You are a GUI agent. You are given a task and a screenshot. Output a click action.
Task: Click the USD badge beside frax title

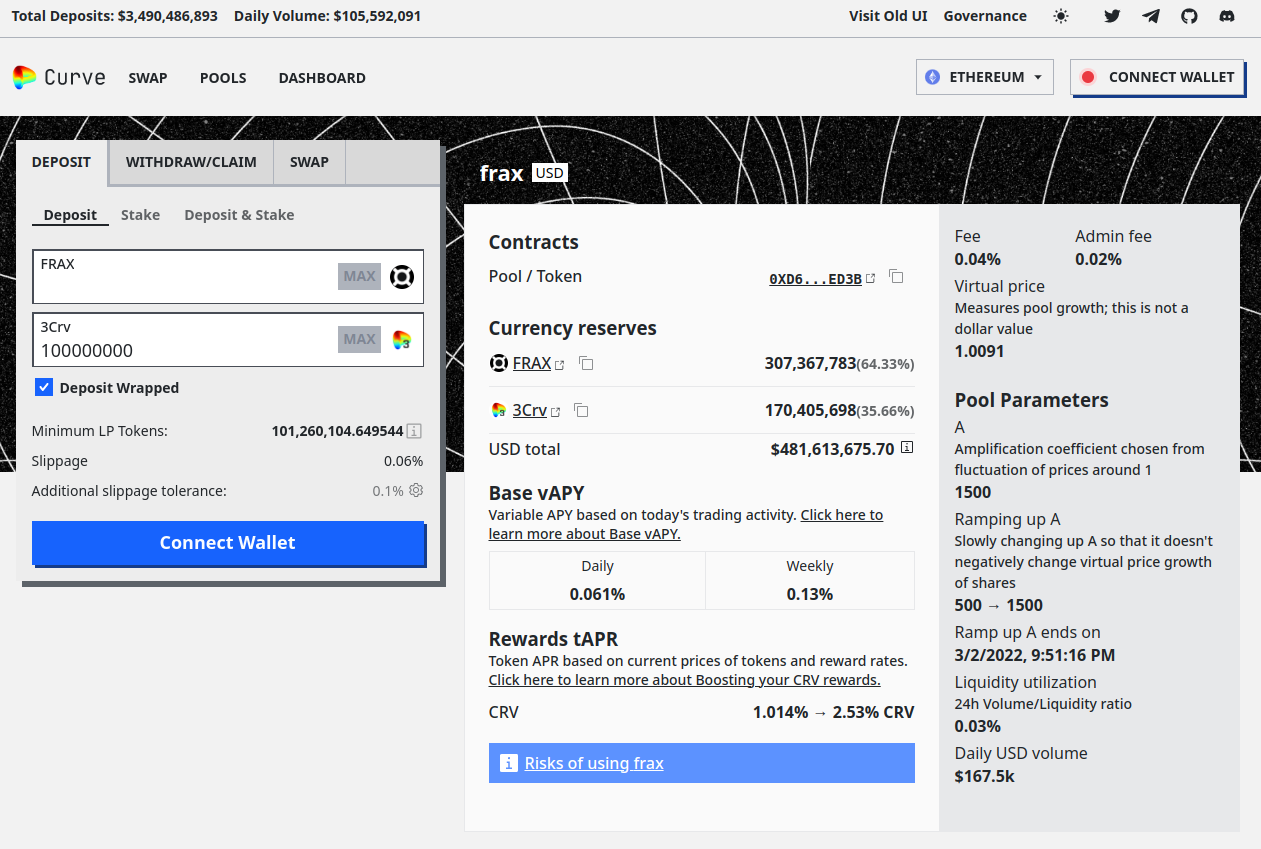tap(550, 173)
